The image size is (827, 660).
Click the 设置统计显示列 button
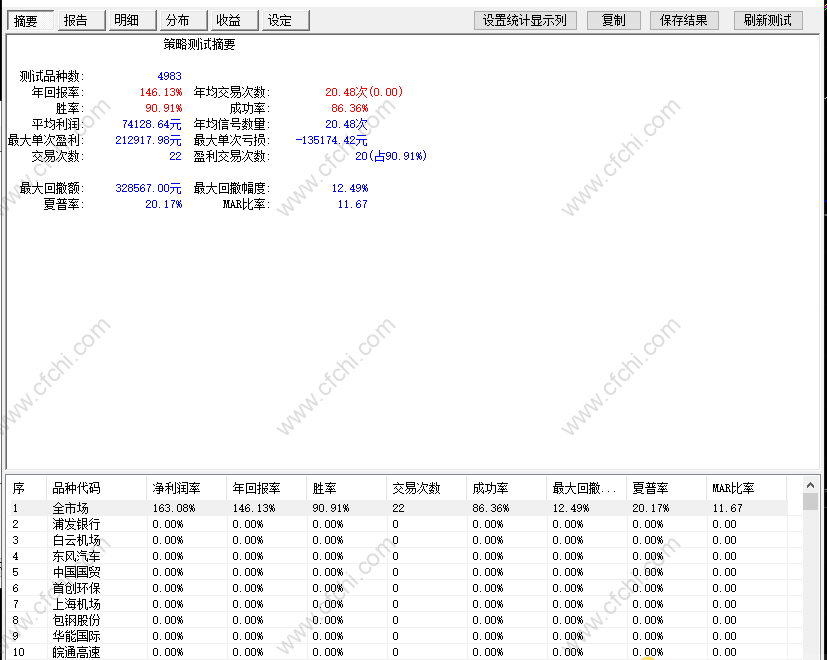[x=525, y=21]
